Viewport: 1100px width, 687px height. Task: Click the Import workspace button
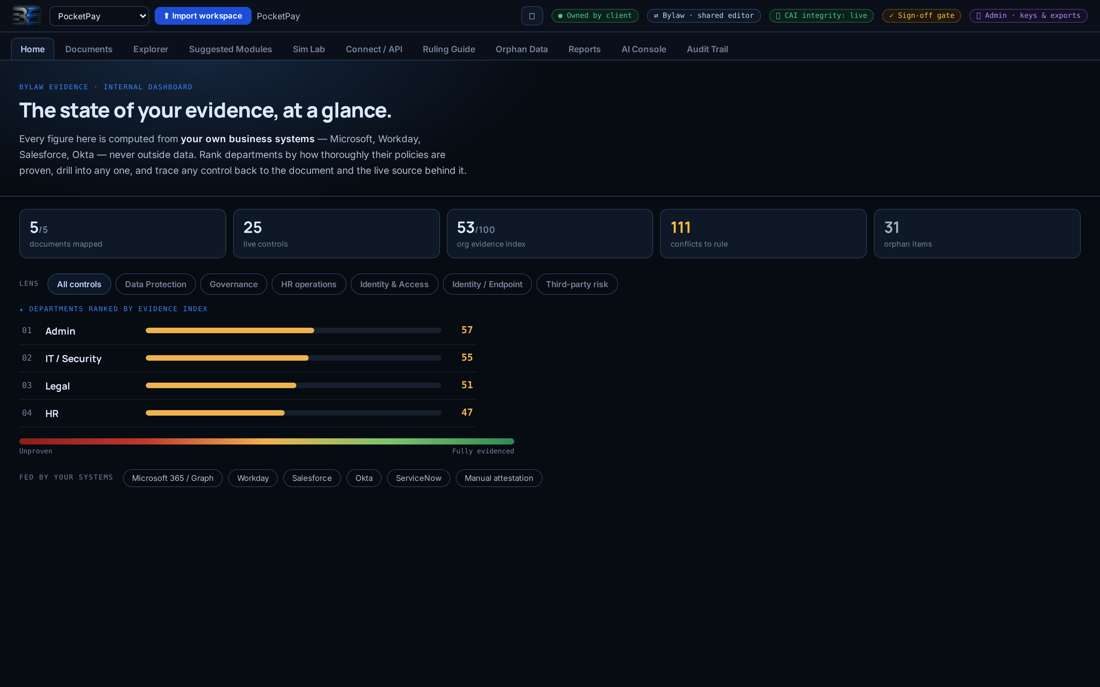(x=203, y=15)
